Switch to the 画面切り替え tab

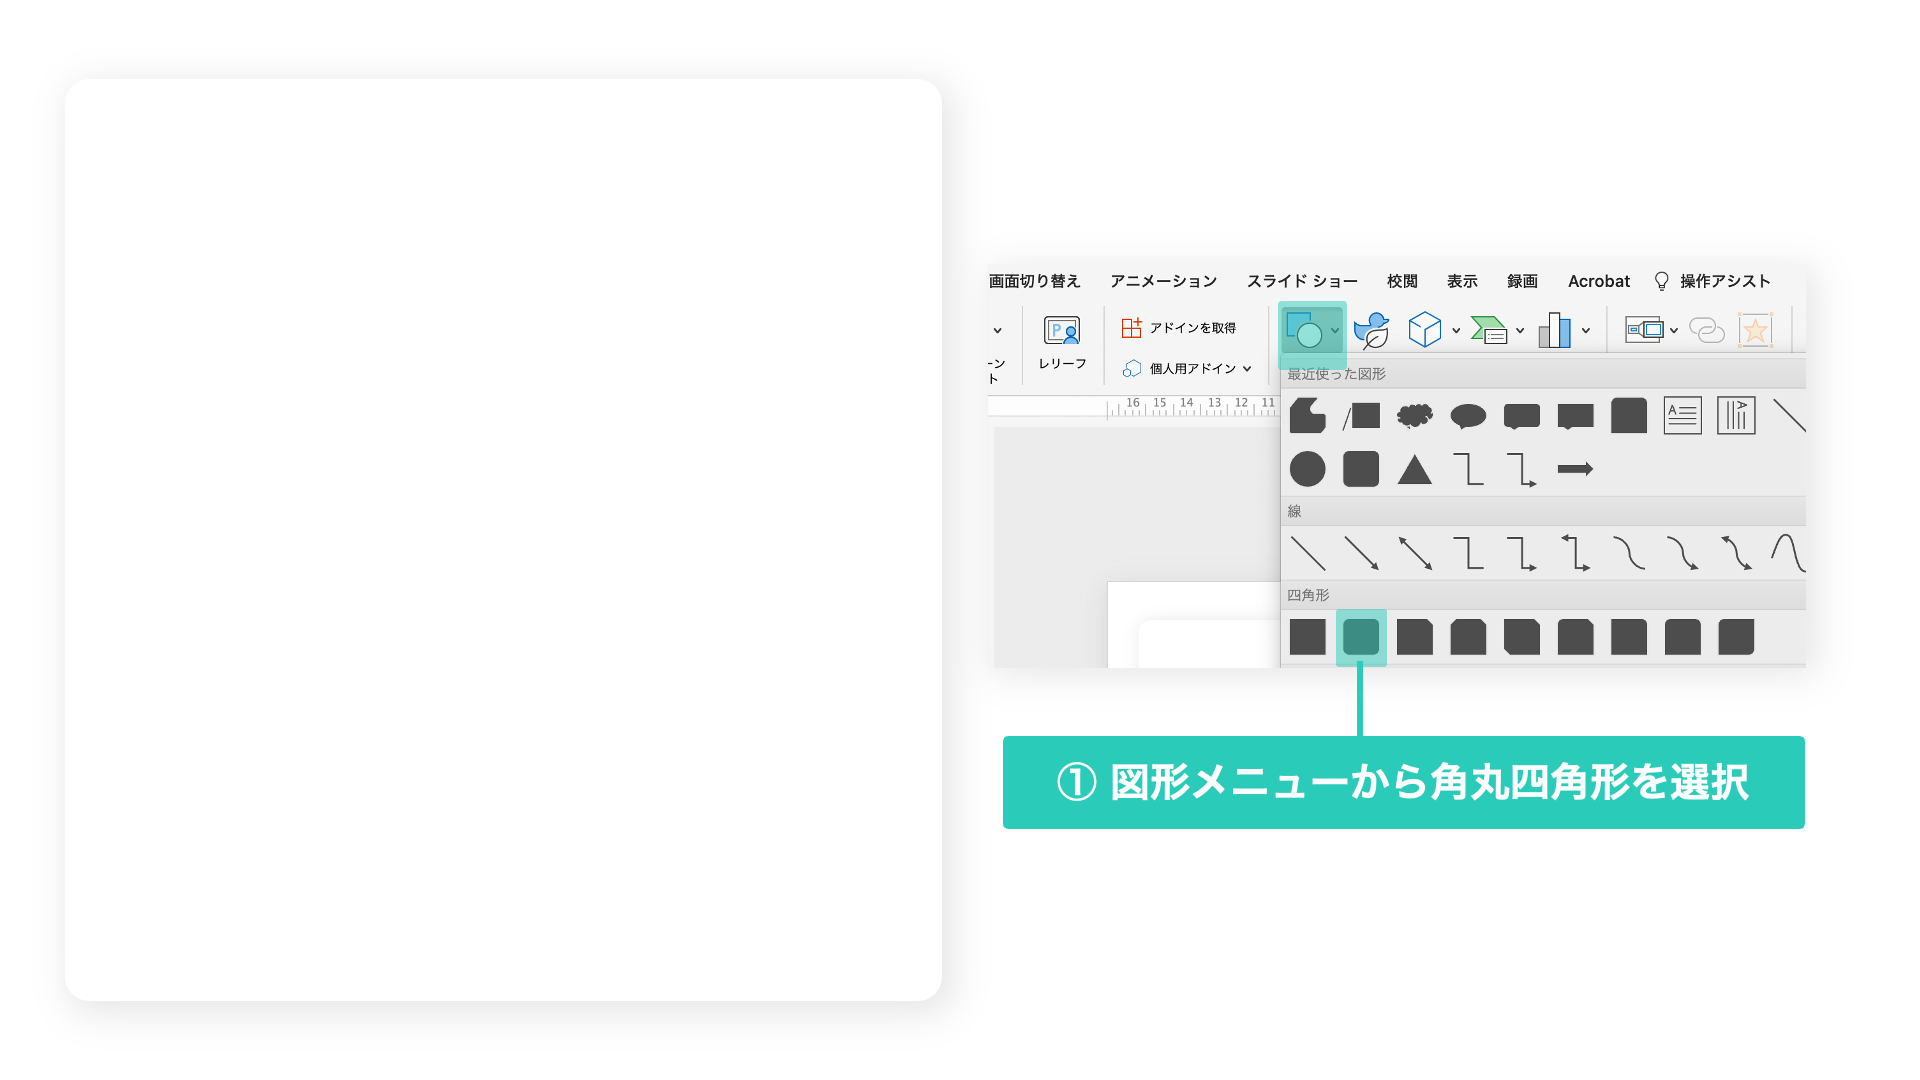point(1035,281)
